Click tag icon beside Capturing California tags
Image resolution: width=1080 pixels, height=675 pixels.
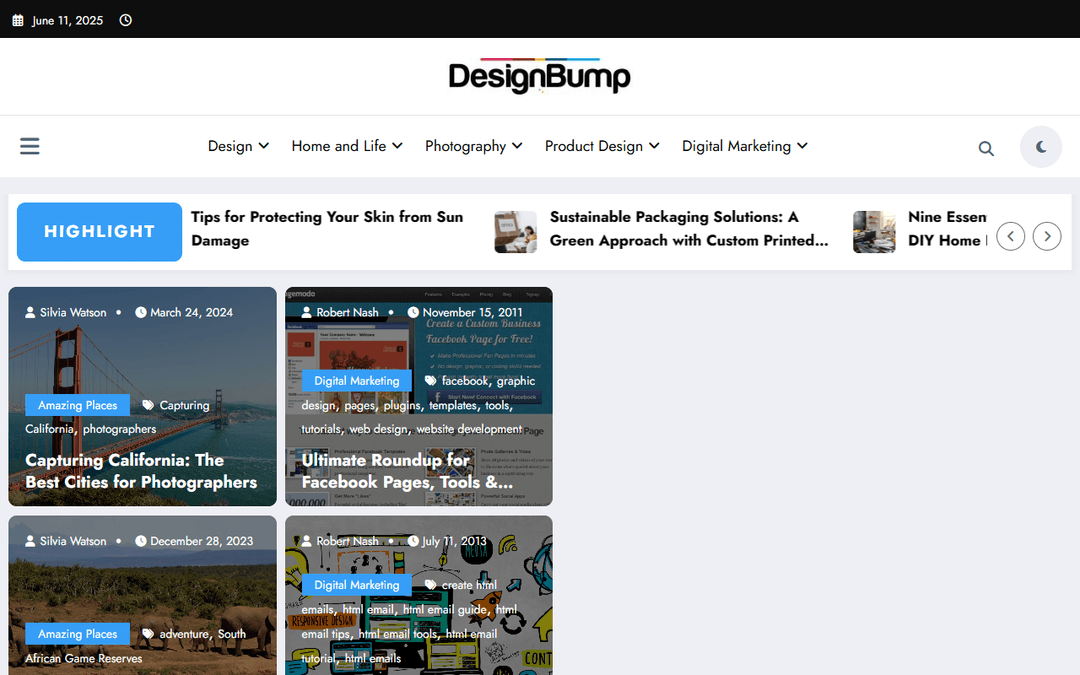pyautogui.click(x=148, y=405)
